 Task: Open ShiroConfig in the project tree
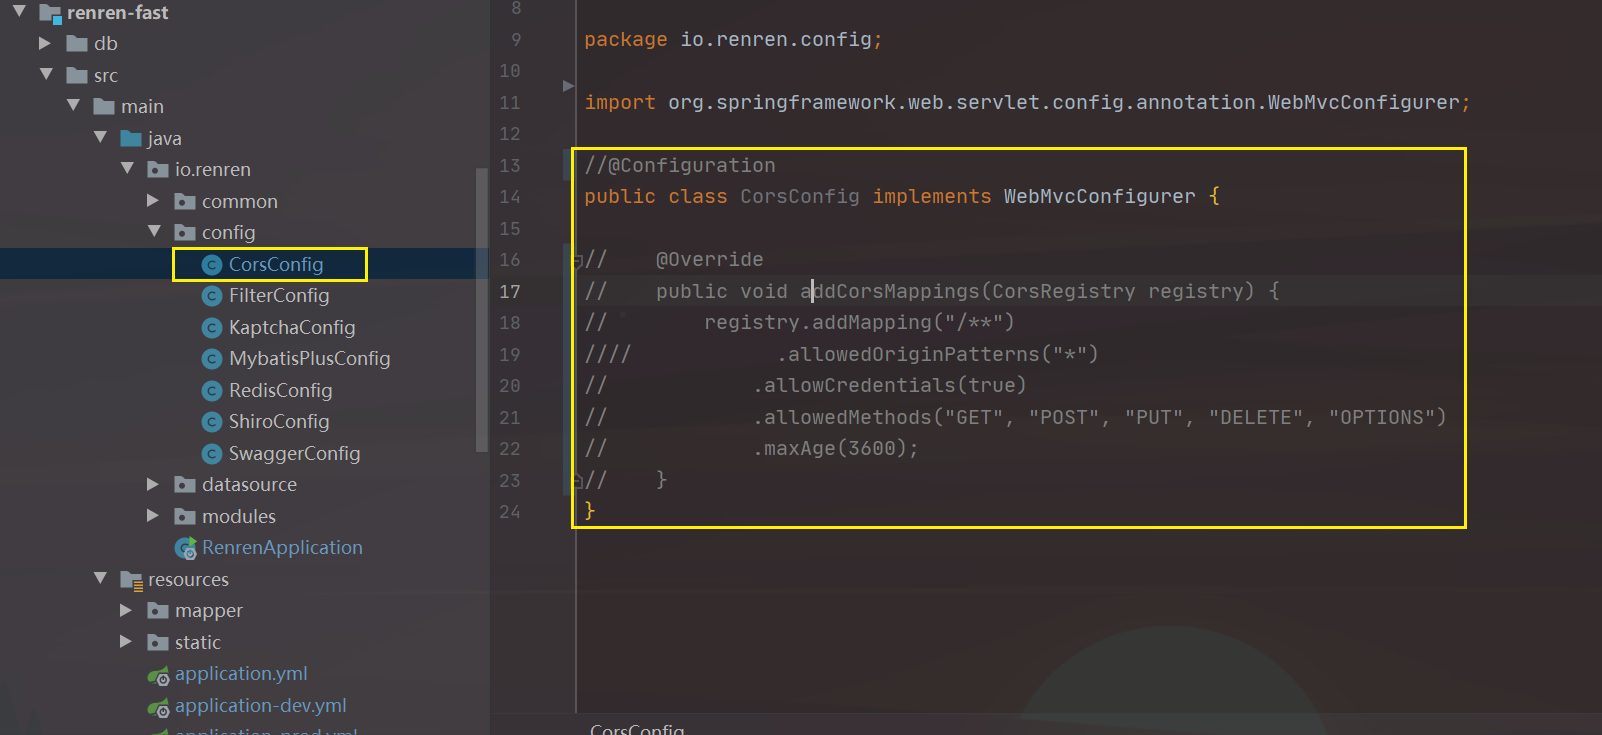(x=279, y=422)
